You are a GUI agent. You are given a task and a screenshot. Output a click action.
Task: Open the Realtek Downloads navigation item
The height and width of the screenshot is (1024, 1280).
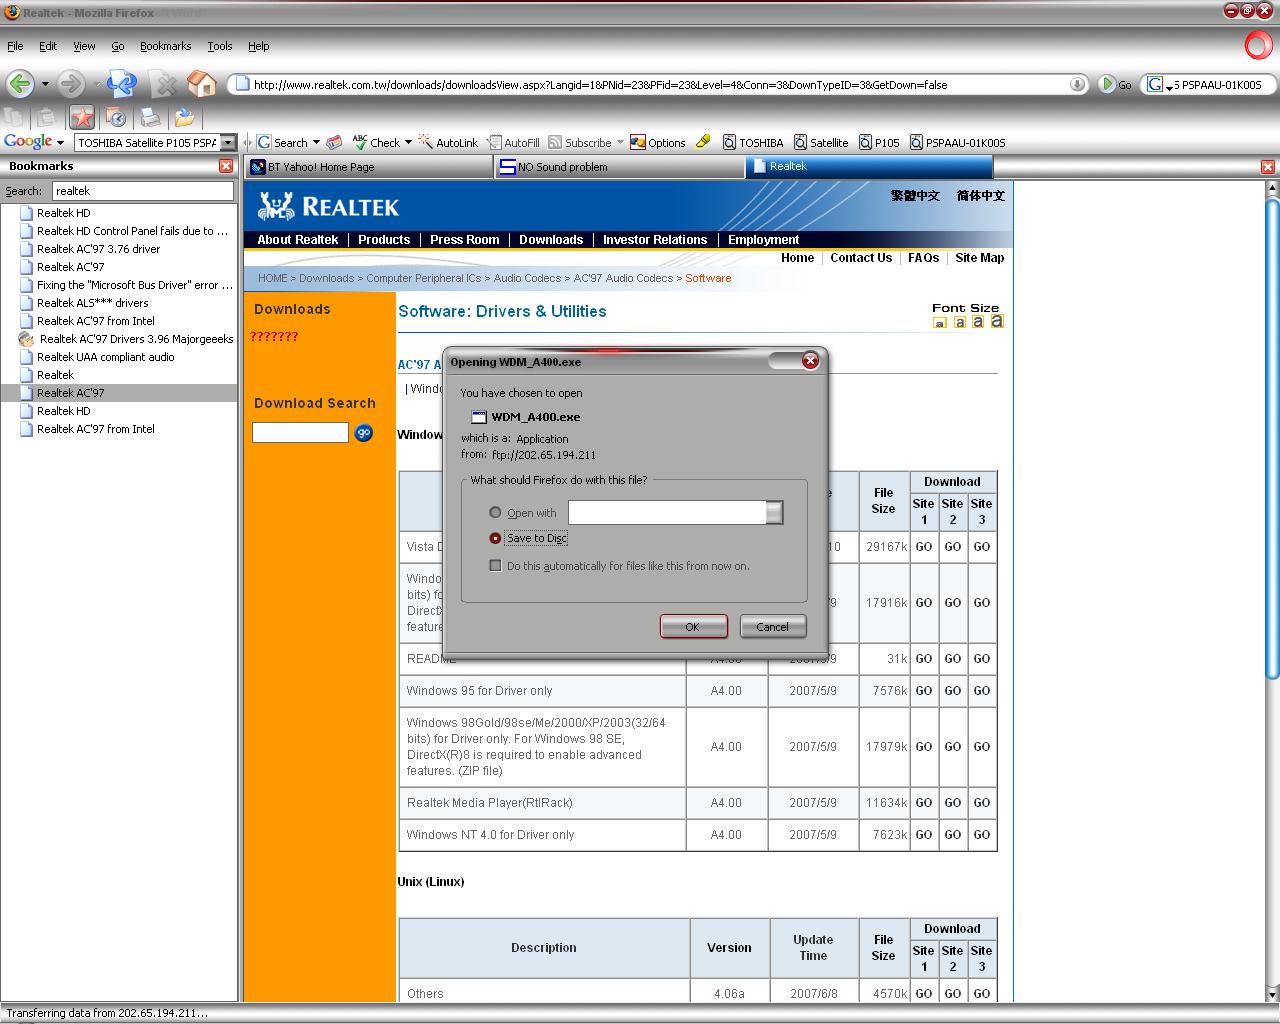point(551,240)
